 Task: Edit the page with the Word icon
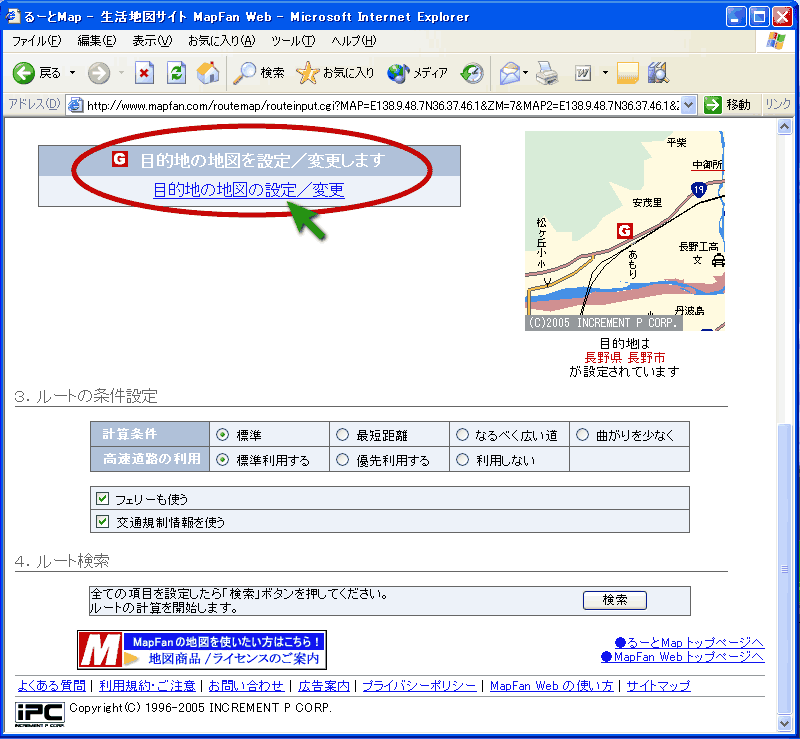click(583, 73)
